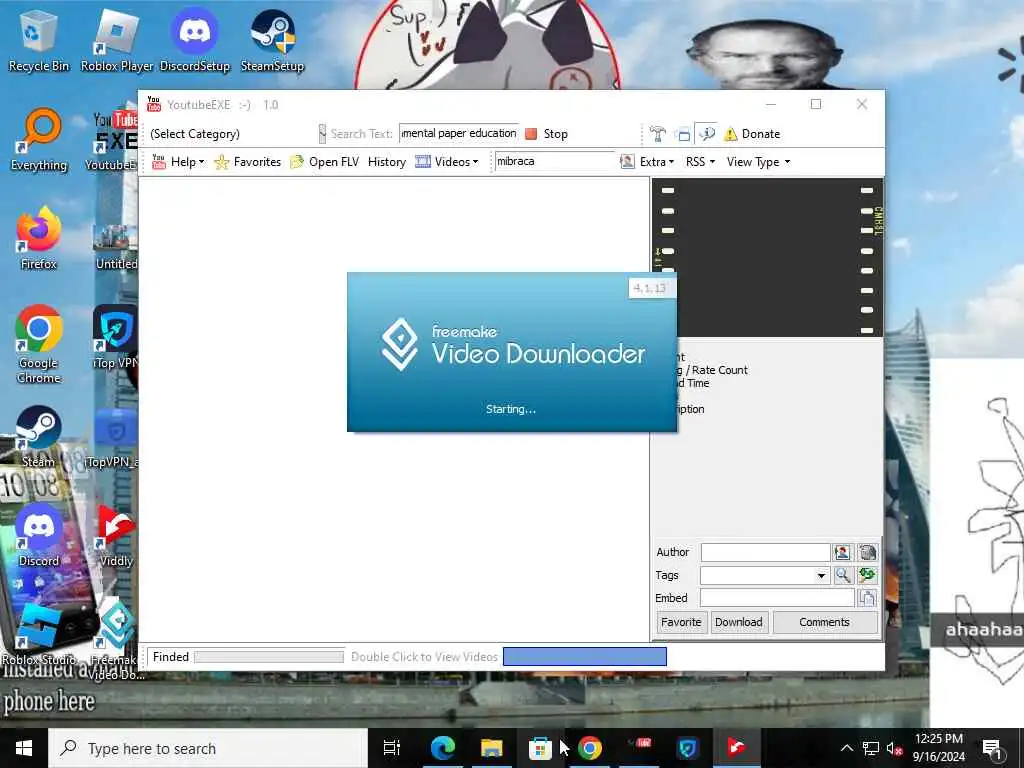Click the window layout icon beside the hammer
This screenshot has height=768, width=1024.
pyautogui.click(x=683, y=134)
